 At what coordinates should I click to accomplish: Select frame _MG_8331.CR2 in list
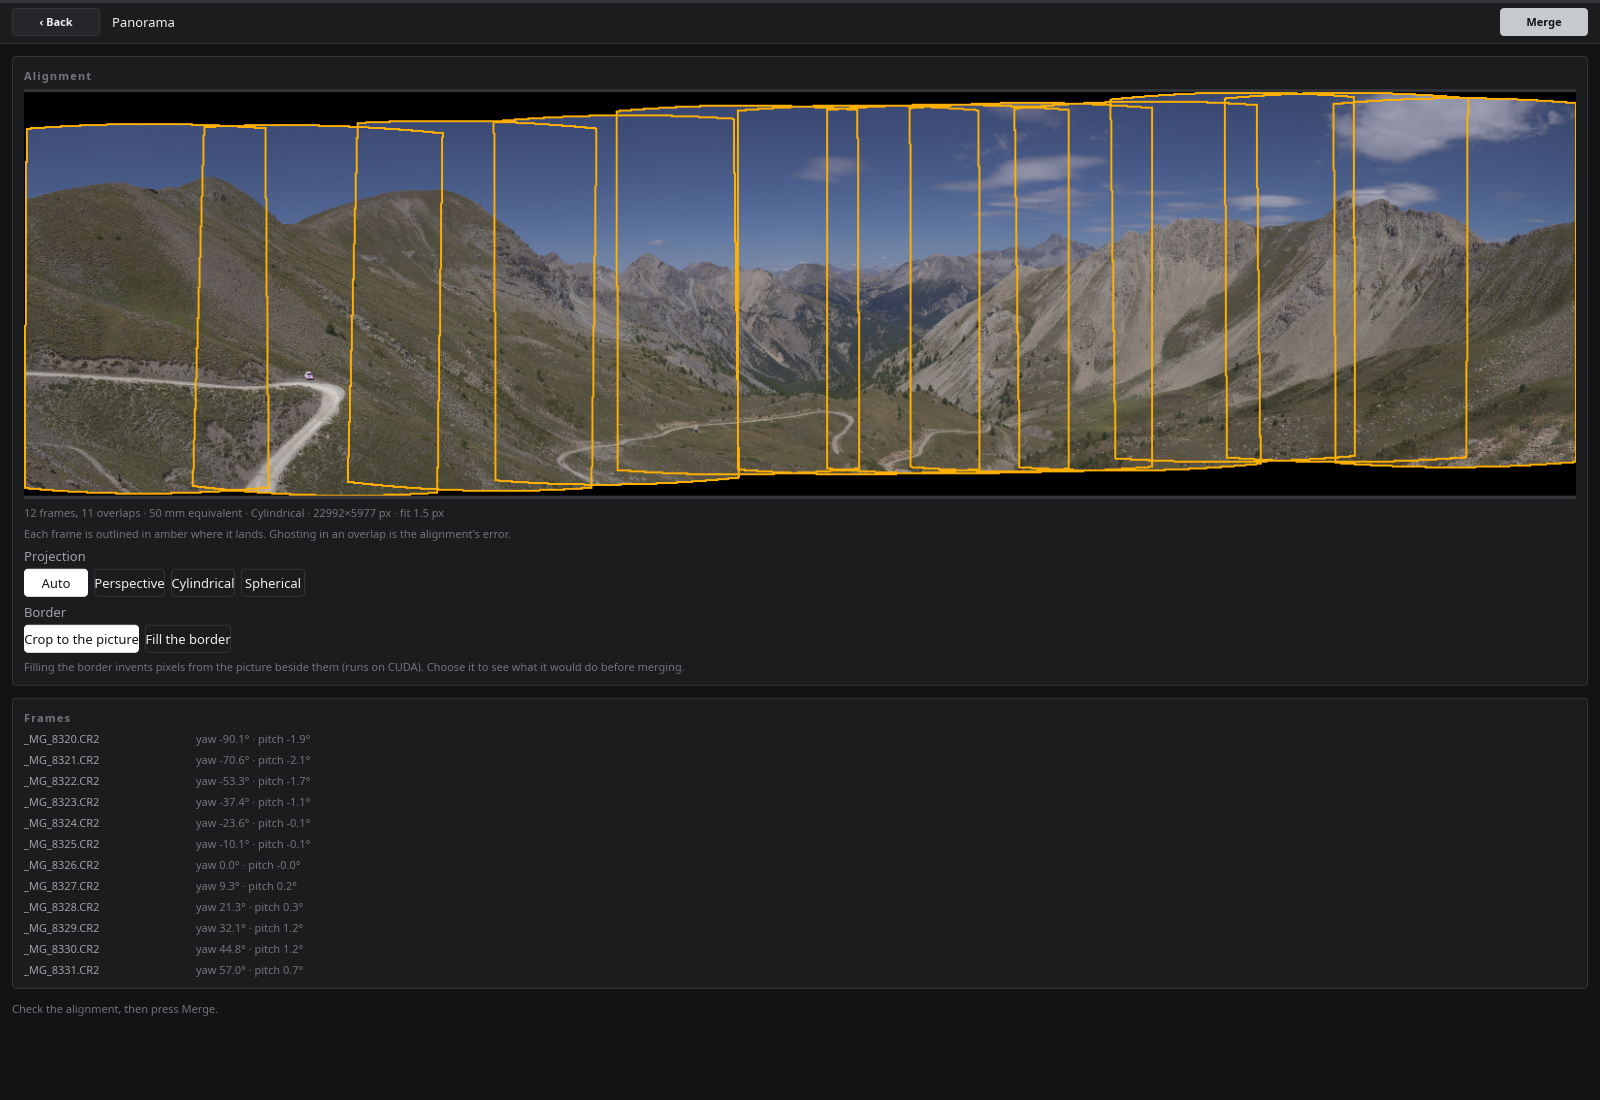tap(800, 970)
